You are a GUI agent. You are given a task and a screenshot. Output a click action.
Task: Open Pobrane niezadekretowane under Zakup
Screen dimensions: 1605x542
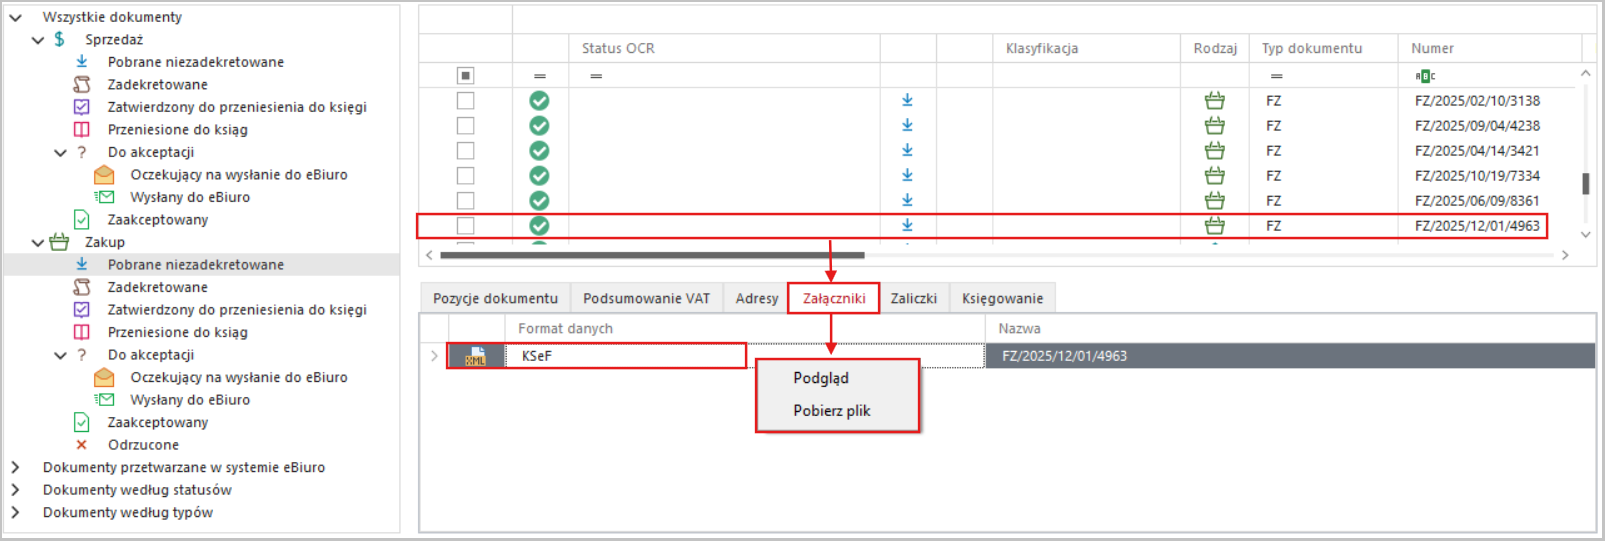coord(196,265)
